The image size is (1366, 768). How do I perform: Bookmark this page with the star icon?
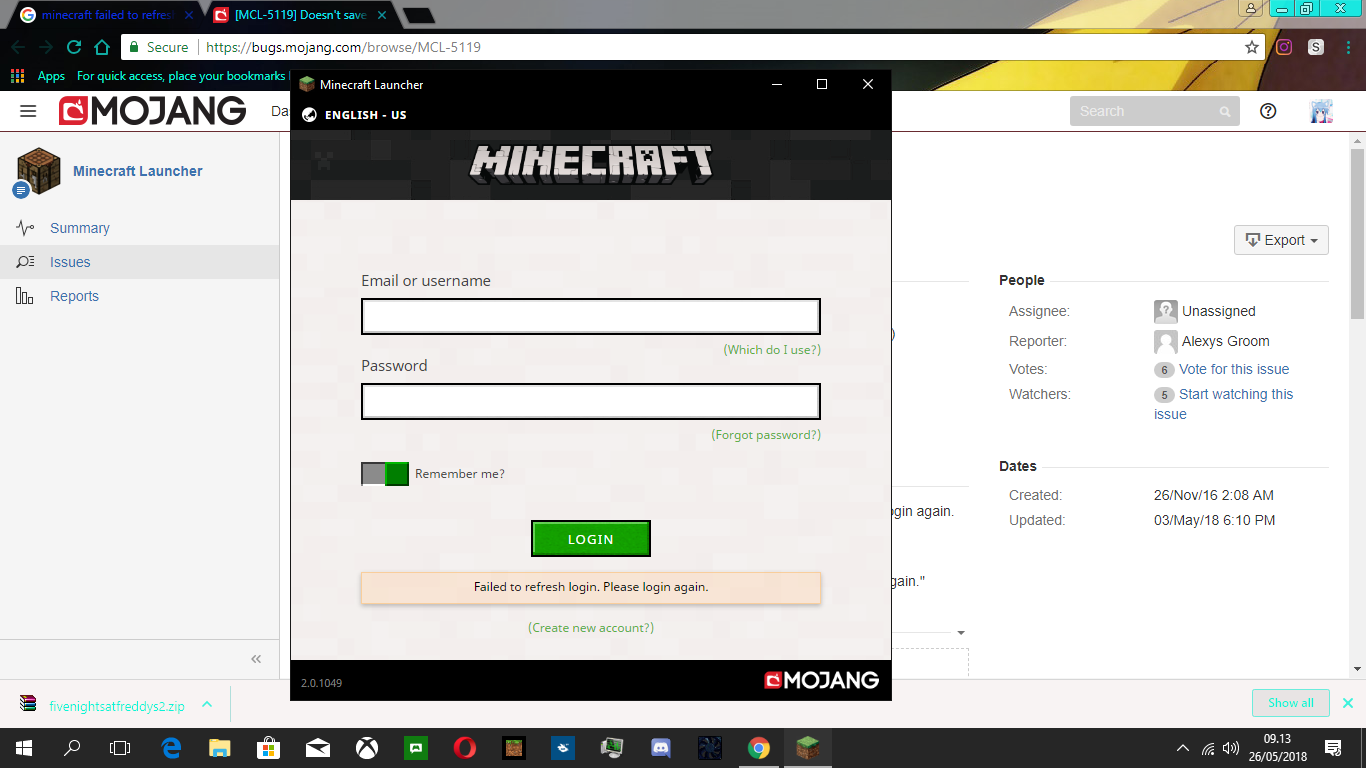(1251, 47)
